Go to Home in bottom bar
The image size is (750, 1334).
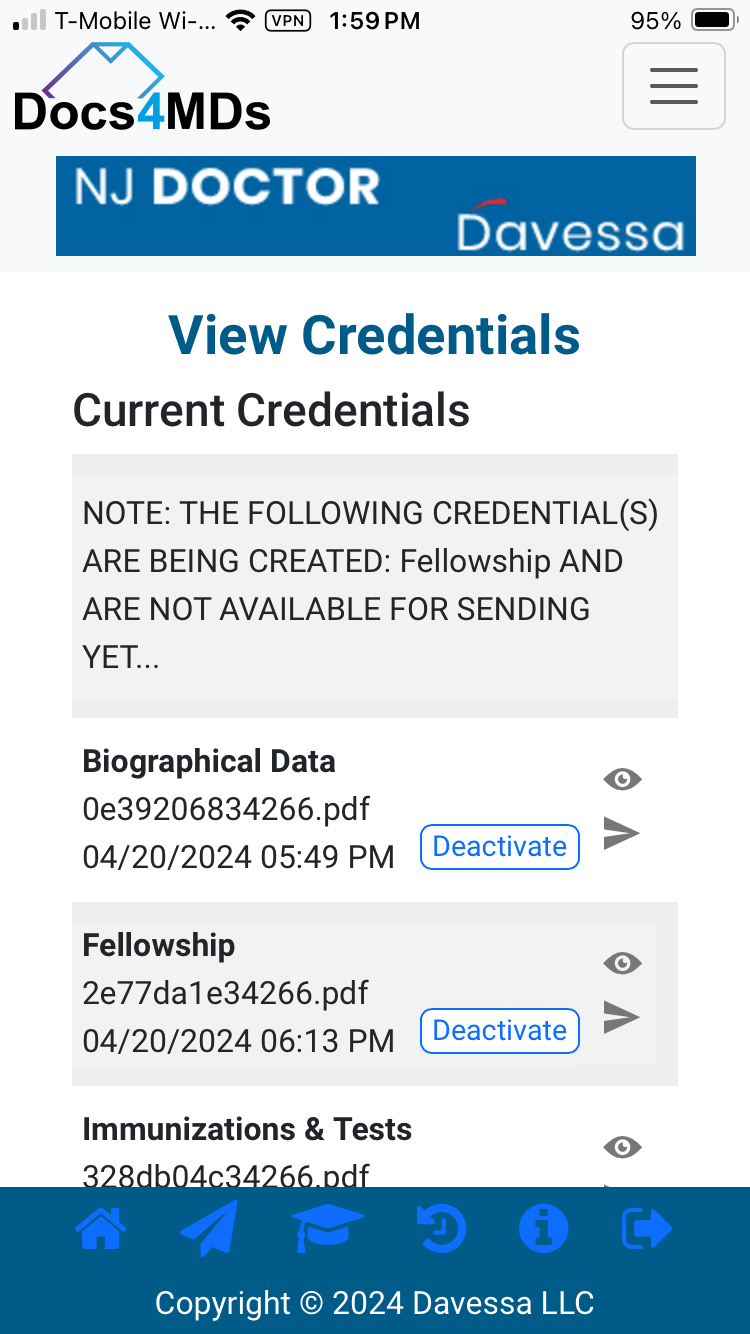(x=102, y=1229)
